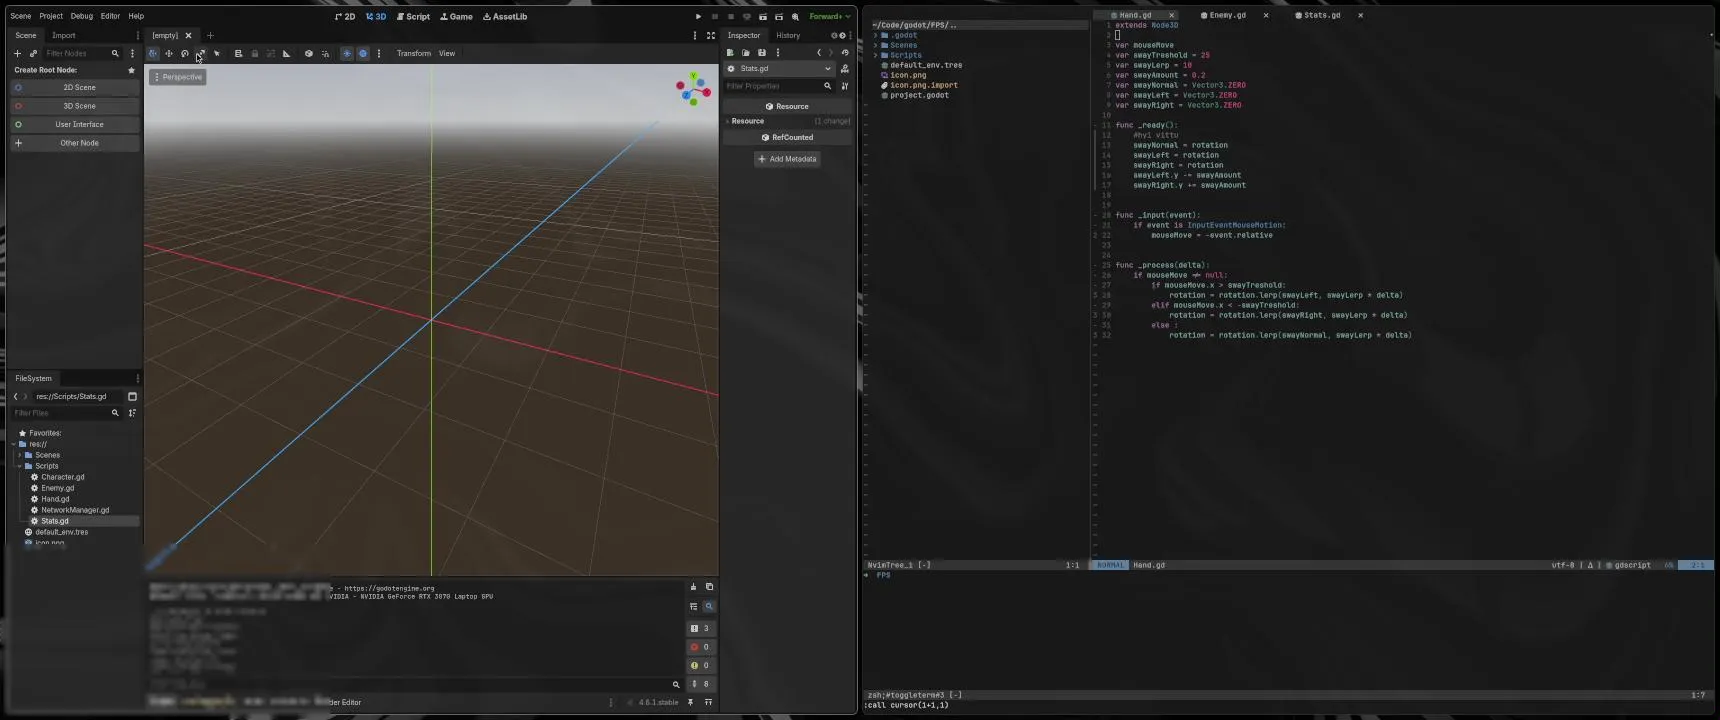Select NetworkManager.gd in FileSystem dock
This screenshot has width=1720, height=720.
coord(75,510)
